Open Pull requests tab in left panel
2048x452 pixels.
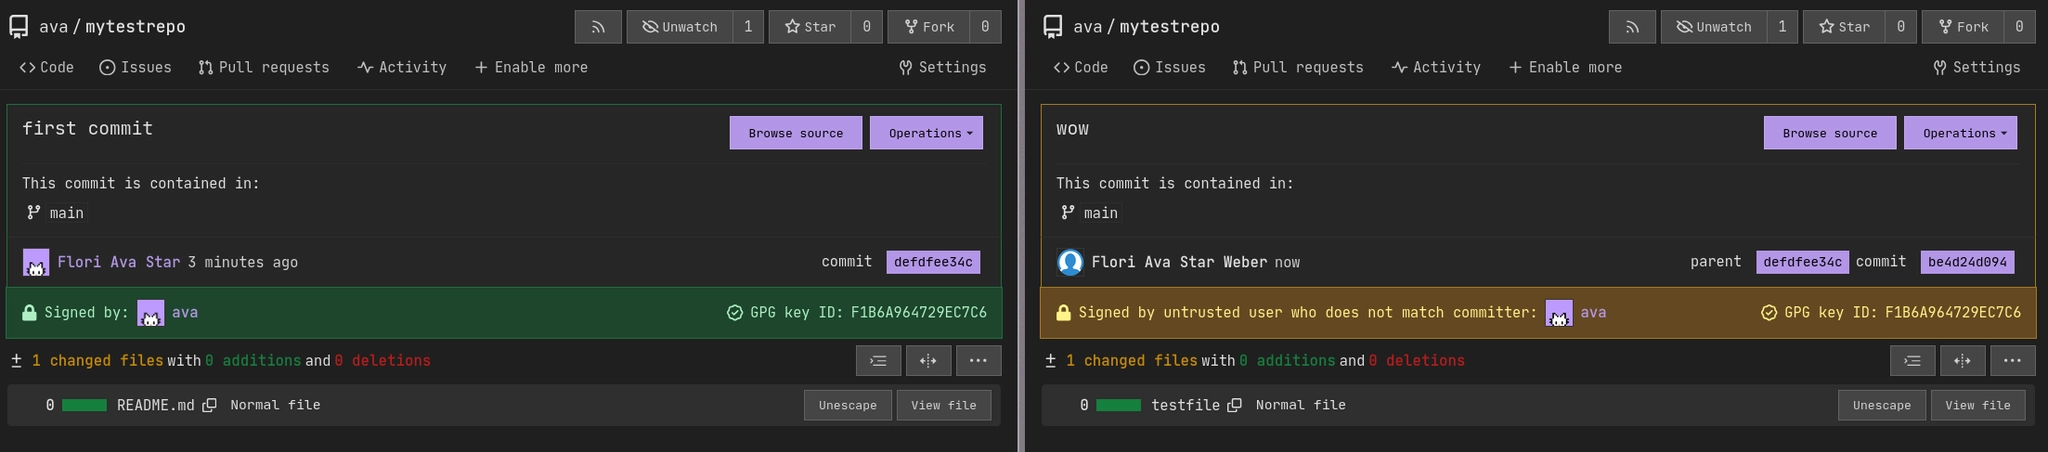point(264,67)
